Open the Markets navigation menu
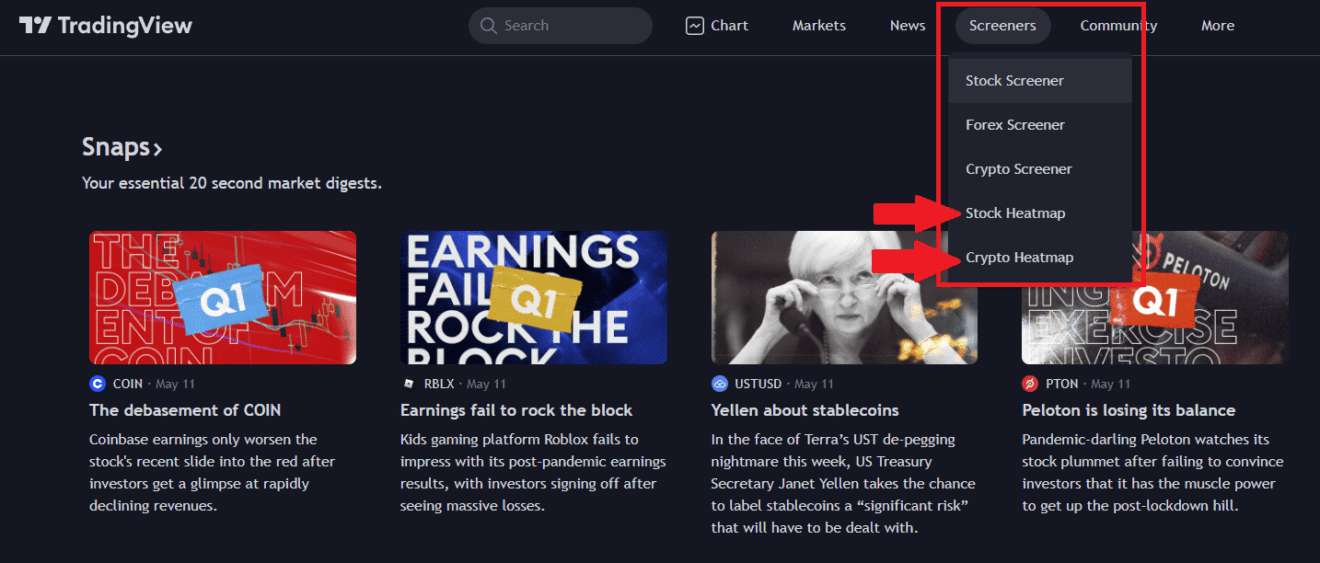 click(818, 26)
